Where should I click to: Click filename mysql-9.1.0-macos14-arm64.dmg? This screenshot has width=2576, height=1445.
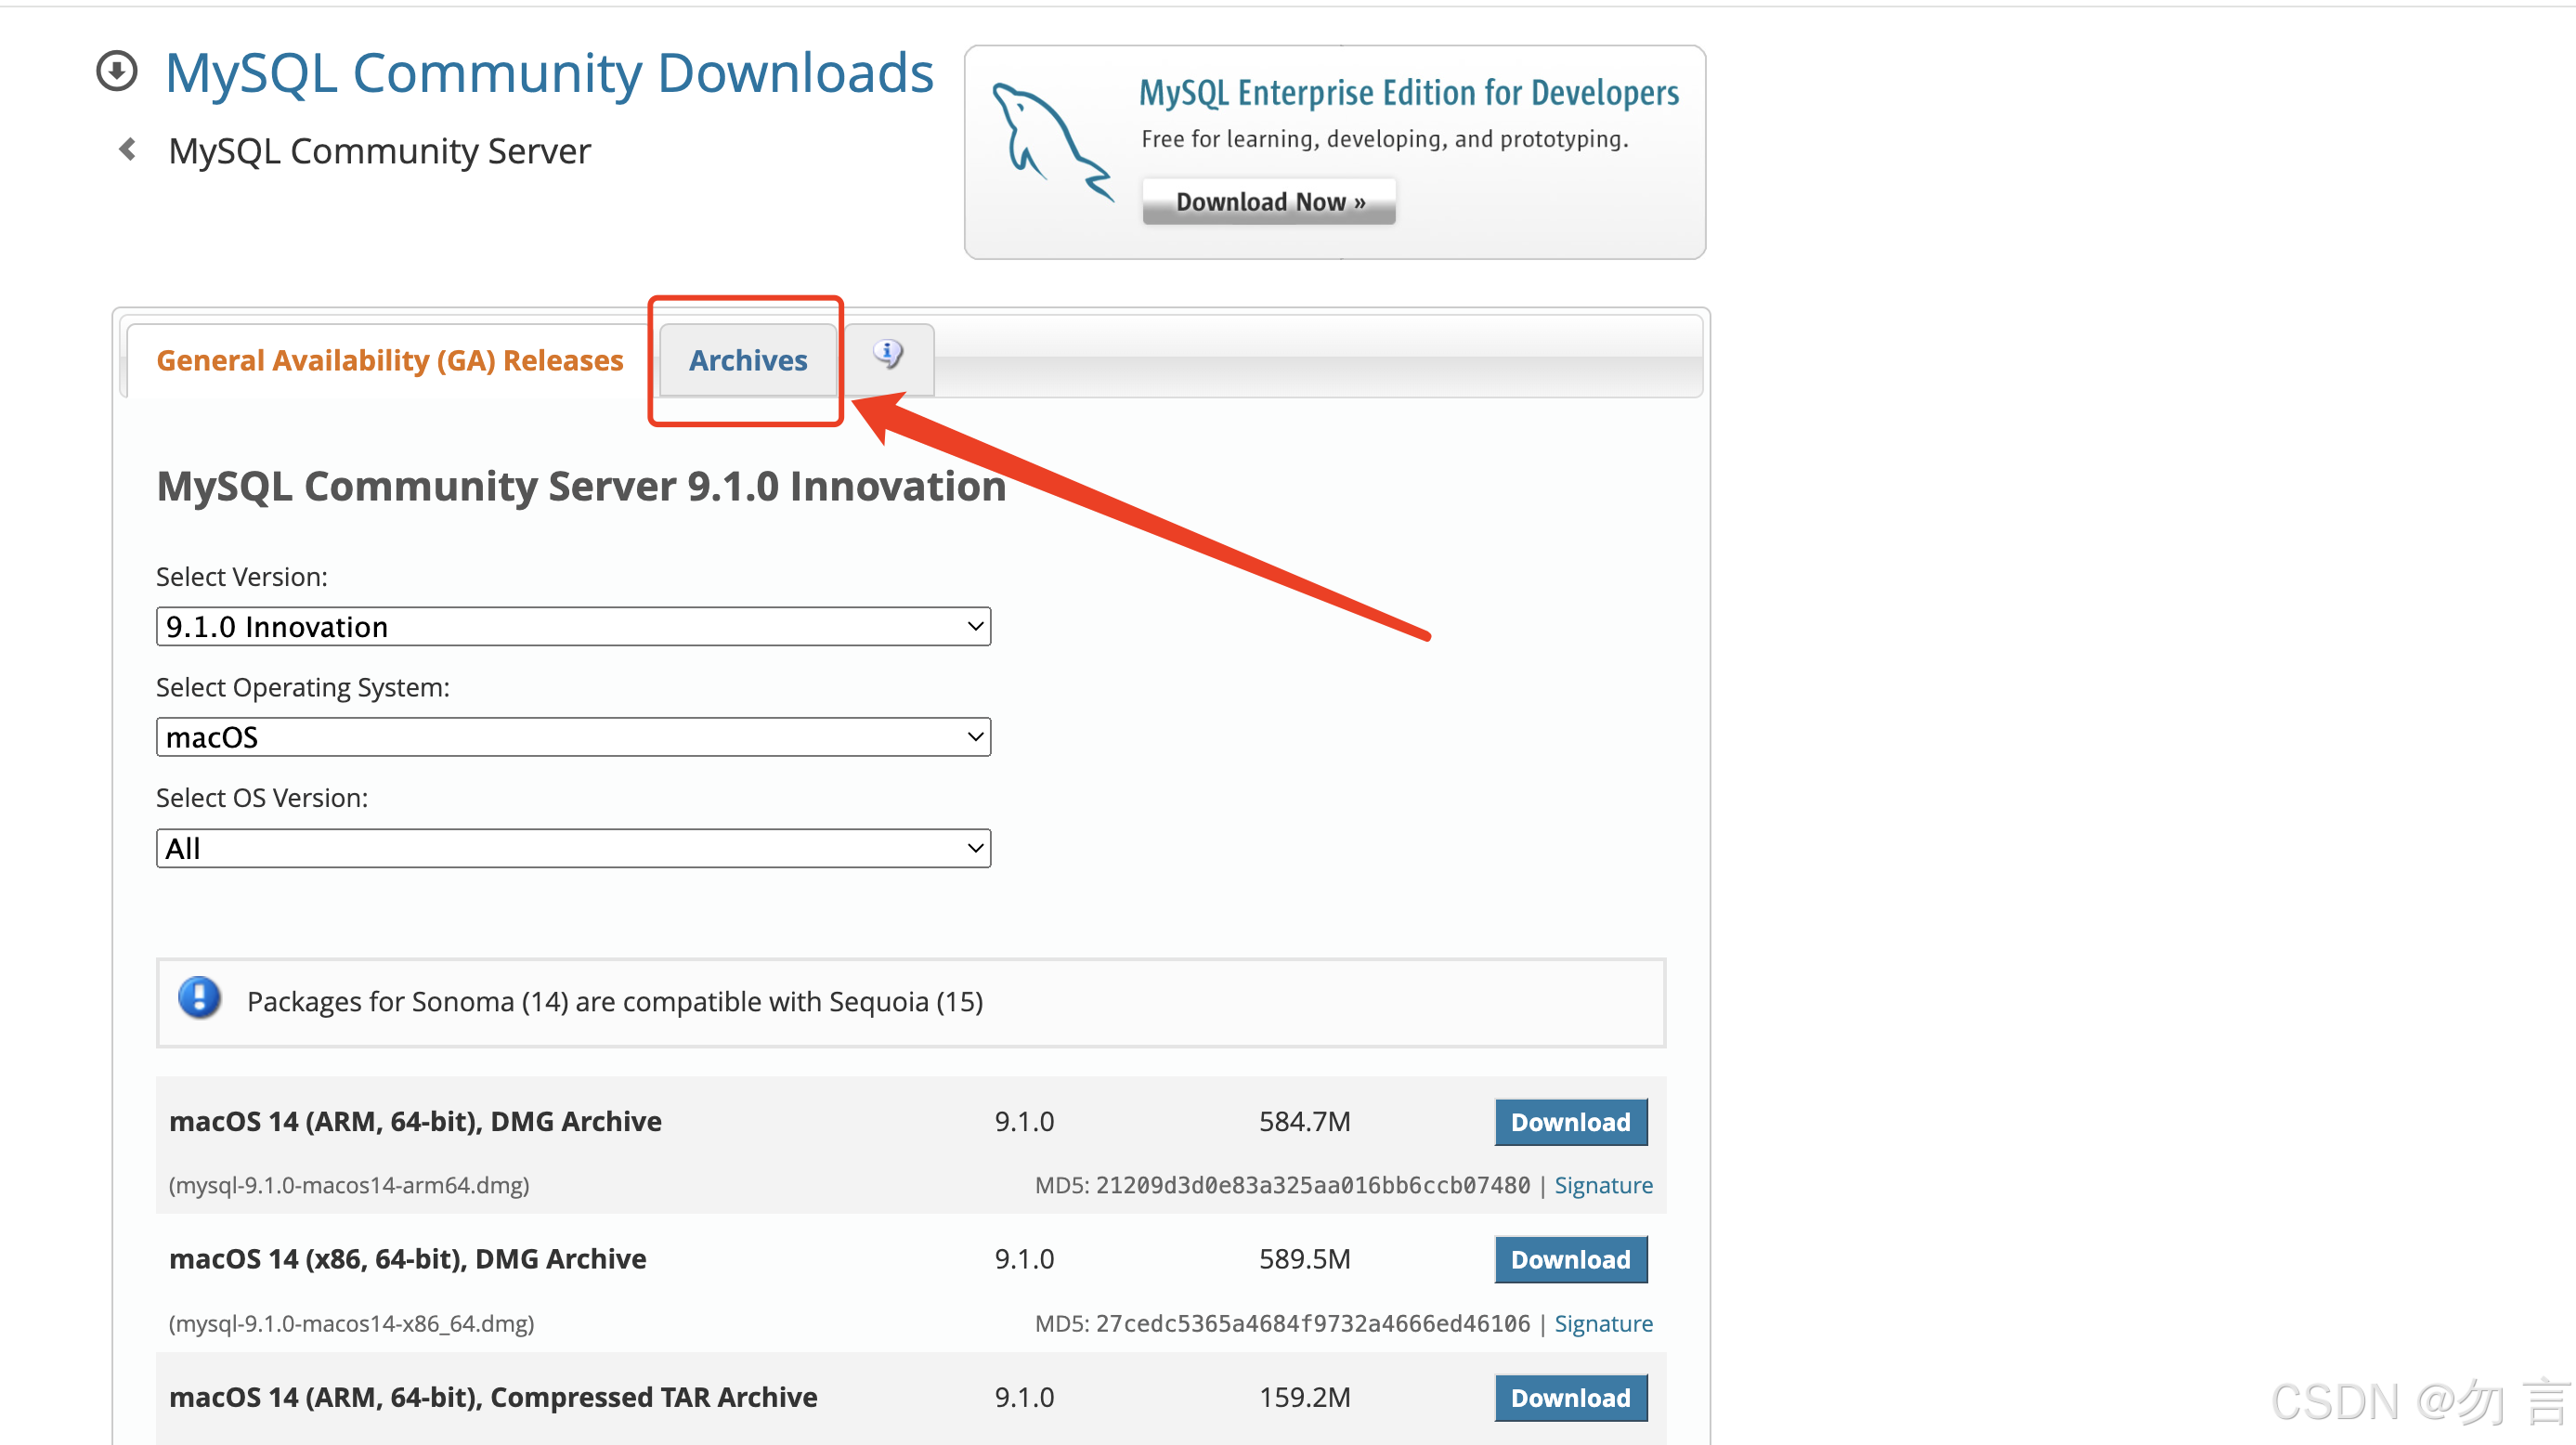click(349, 1186)
